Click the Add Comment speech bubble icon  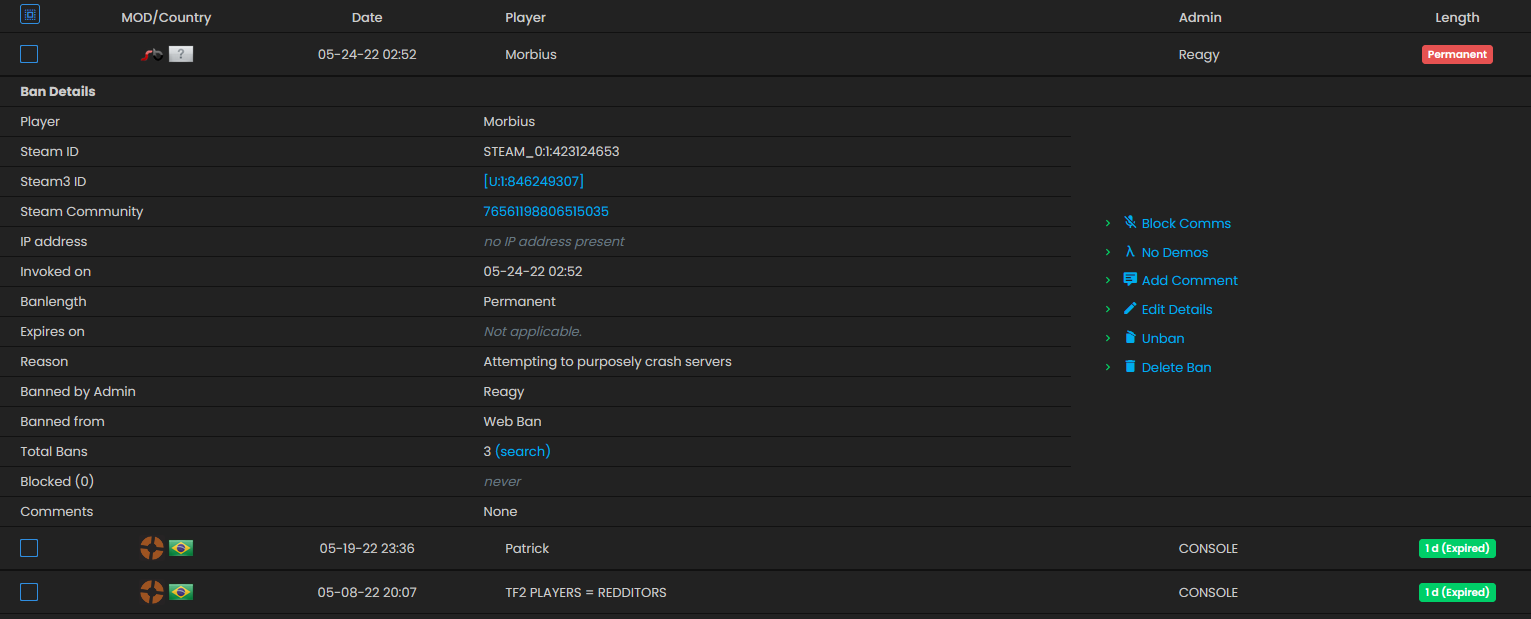click(x=1130, y=280)
